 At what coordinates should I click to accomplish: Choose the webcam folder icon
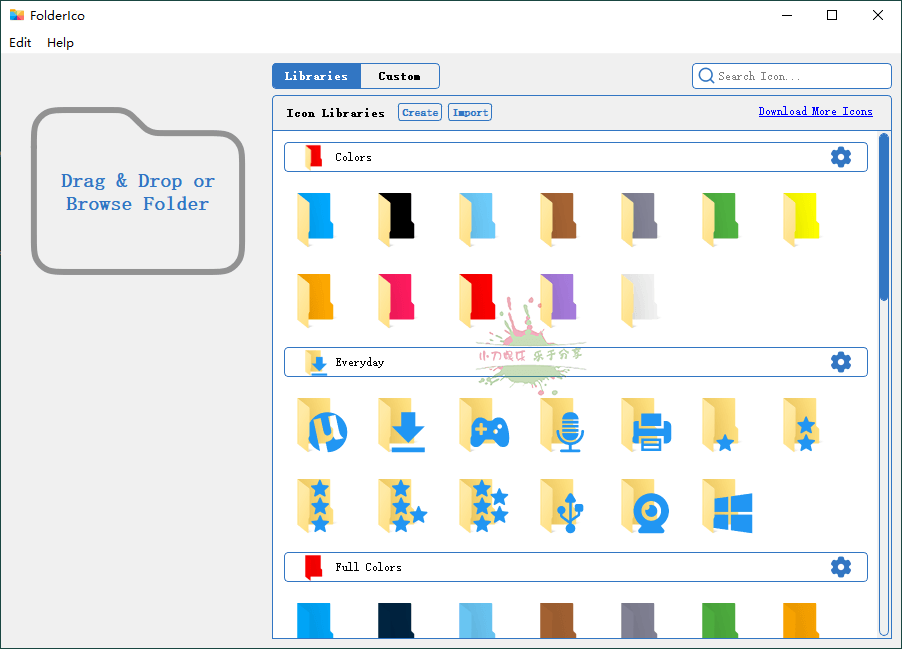645,507
